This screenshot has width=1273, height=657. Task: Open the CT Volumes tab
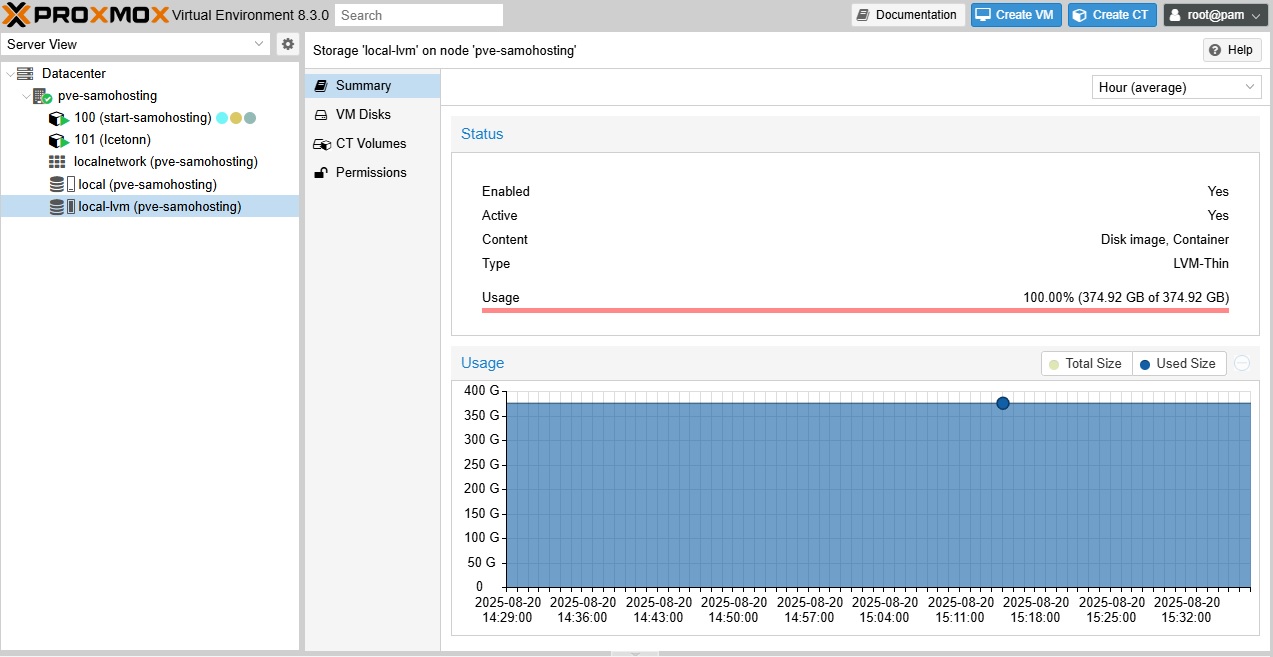(x=370, y=144)
